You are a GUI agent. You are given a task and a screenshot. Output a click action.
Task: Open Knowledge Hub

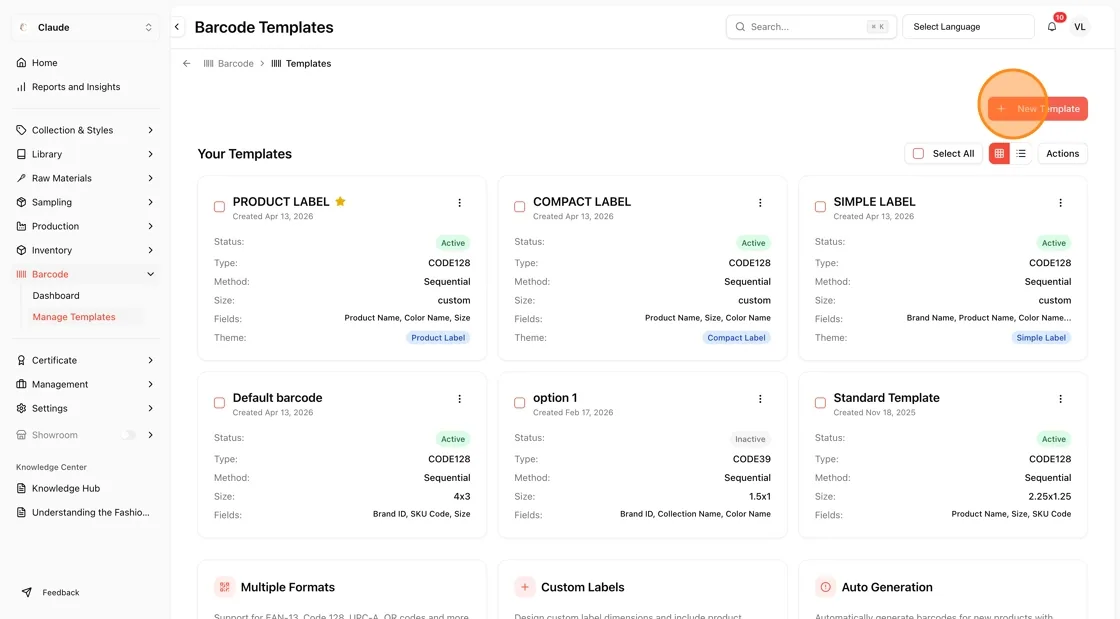click(66, 488)
